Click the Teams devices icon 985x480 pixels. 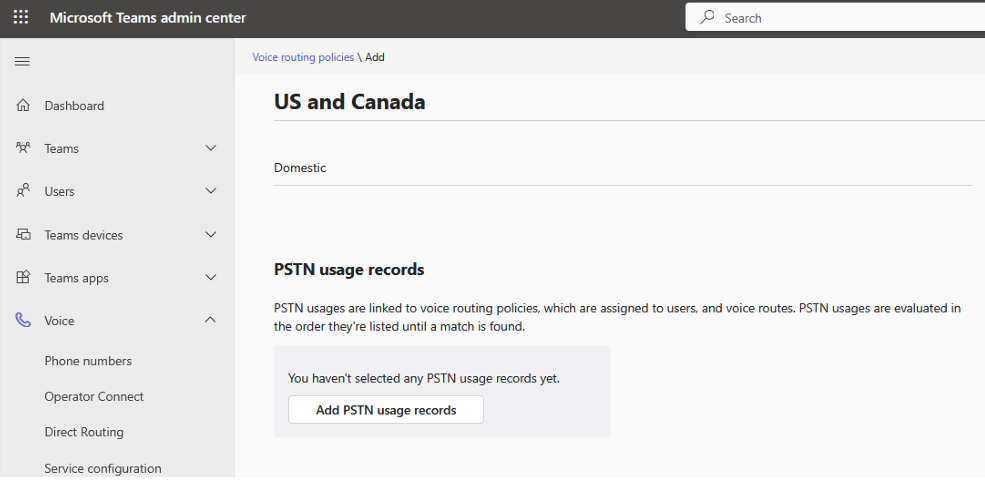point(23,234)
